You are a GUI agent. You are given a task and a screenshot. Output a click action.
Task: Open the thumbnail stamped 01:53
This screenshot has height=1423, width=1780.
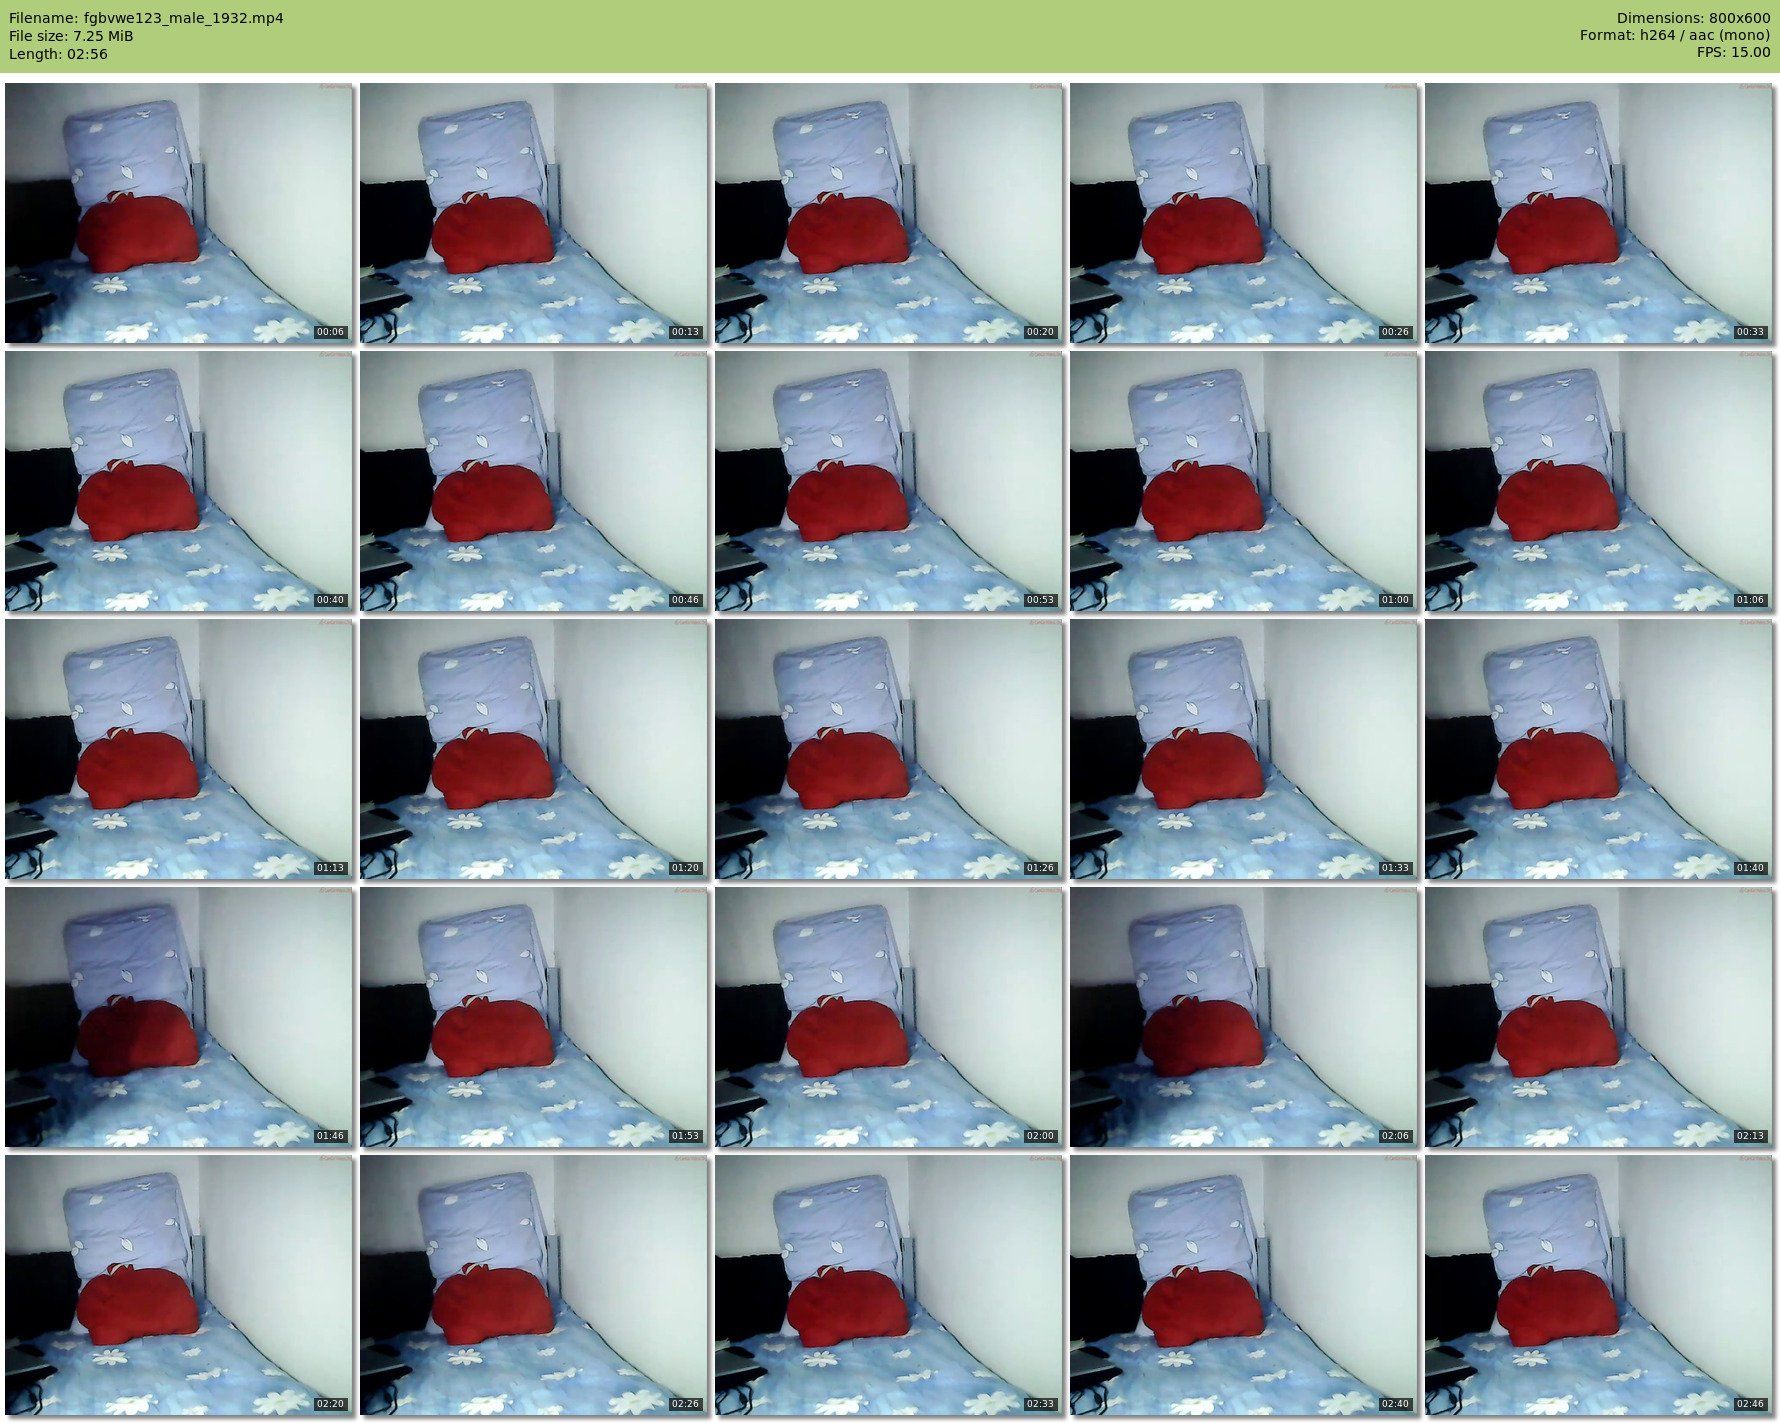point(534,1017)
